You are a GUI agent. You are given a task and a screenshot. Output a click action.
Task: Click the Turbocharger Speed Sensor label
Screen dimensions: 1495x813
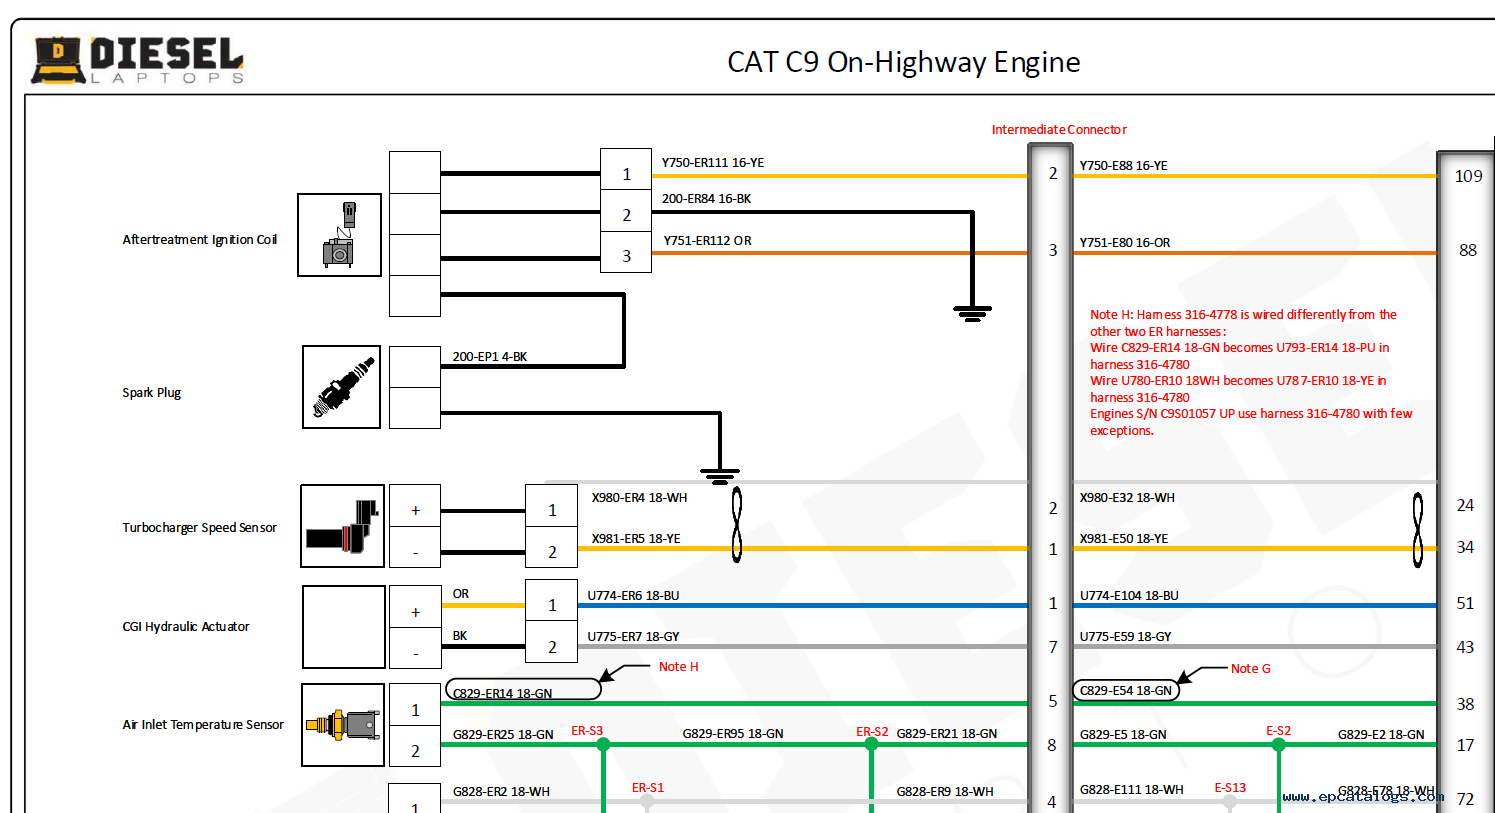tap(200, 527)
